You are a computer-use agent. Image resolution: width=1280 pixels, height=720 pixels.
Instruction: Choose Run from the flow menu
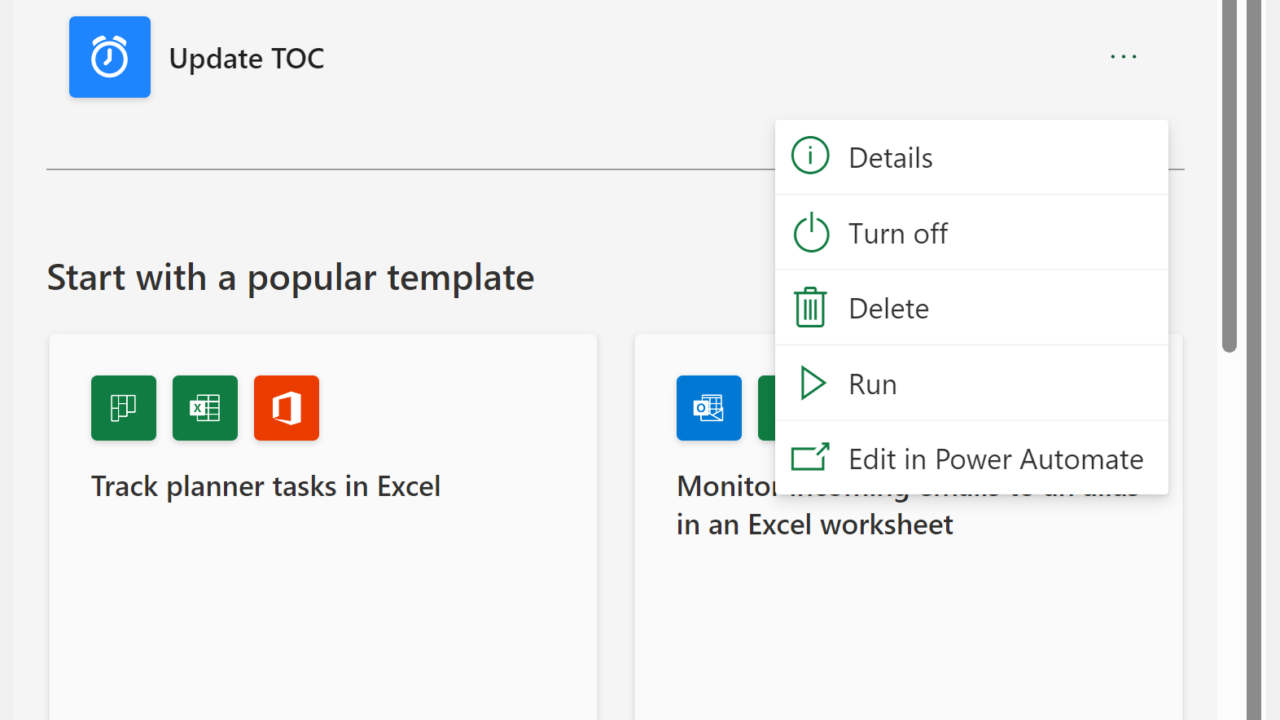point(872,384)
